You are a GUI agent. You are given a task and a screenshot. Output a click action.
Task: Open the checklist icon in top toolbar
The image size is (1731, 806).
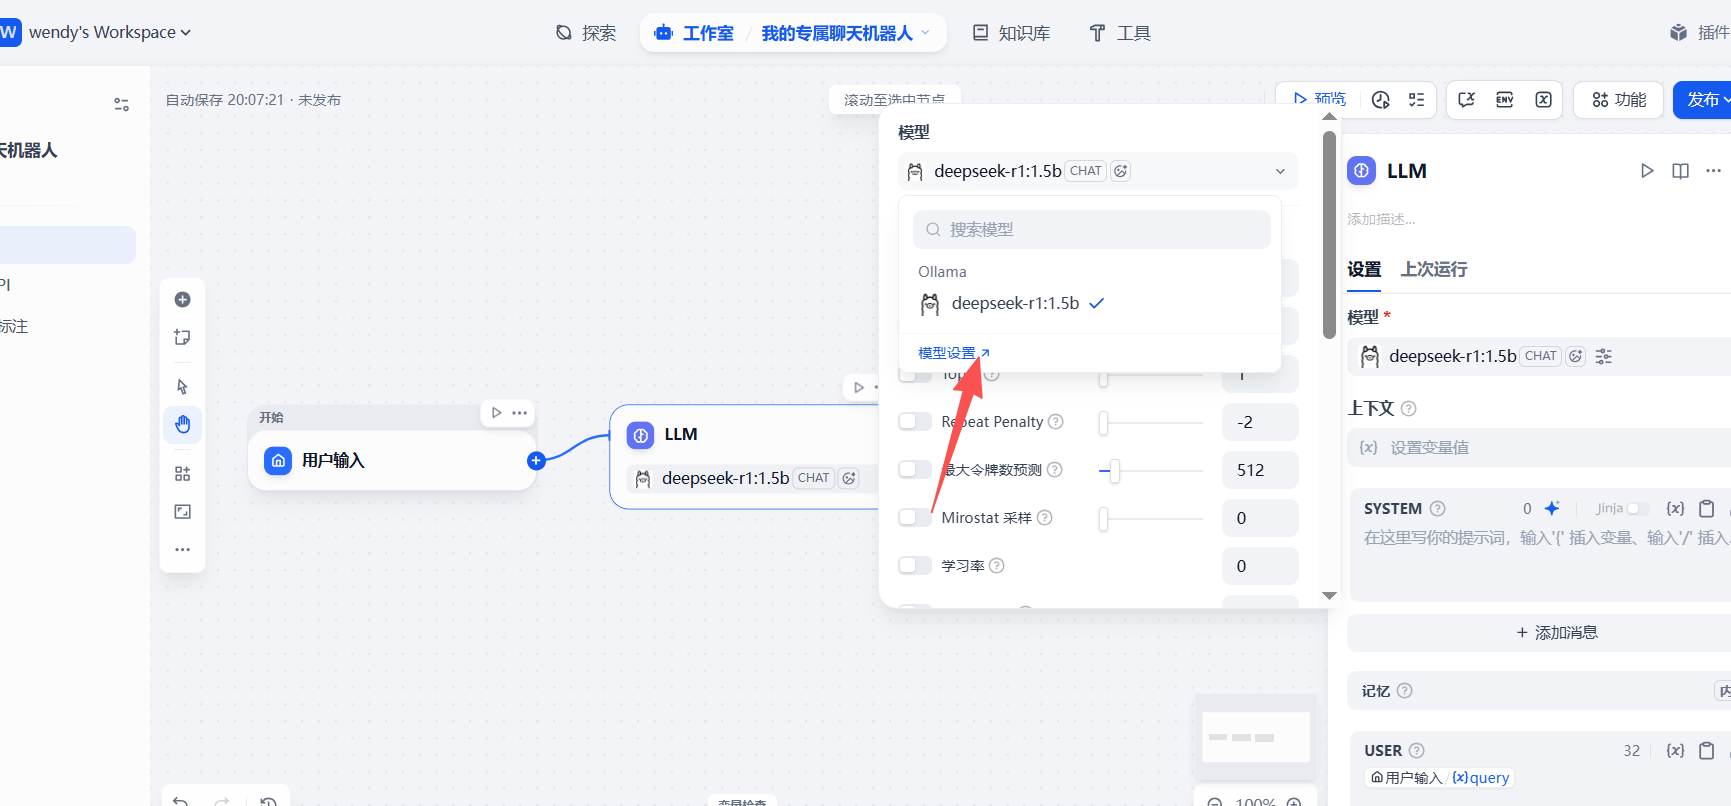1417,100
